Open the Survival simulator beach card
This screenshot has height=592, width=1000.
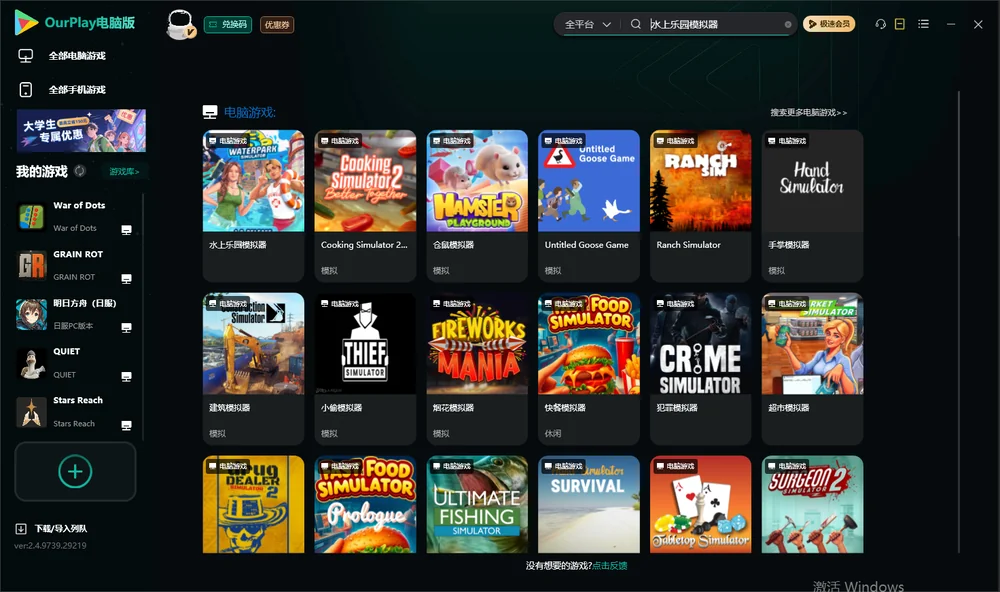(589, 504)
